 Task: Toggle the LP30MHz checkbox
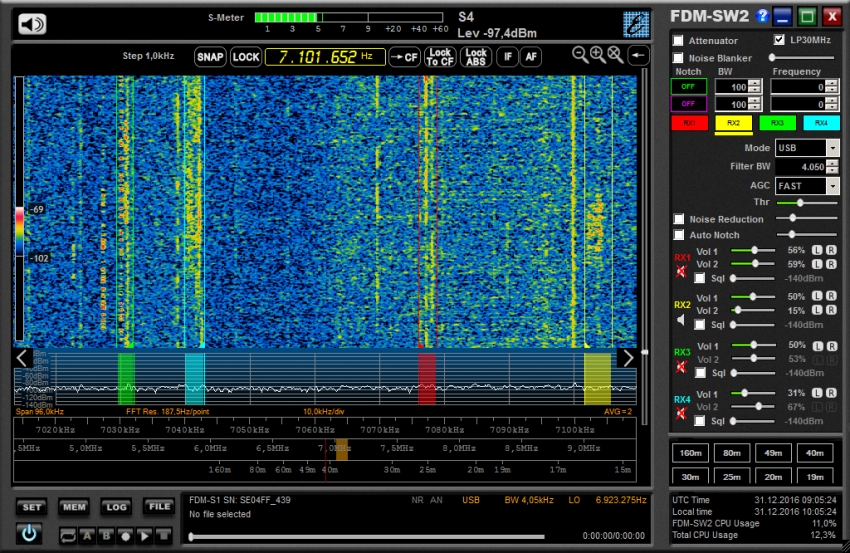pyautogui.click(x=780, y=40)
